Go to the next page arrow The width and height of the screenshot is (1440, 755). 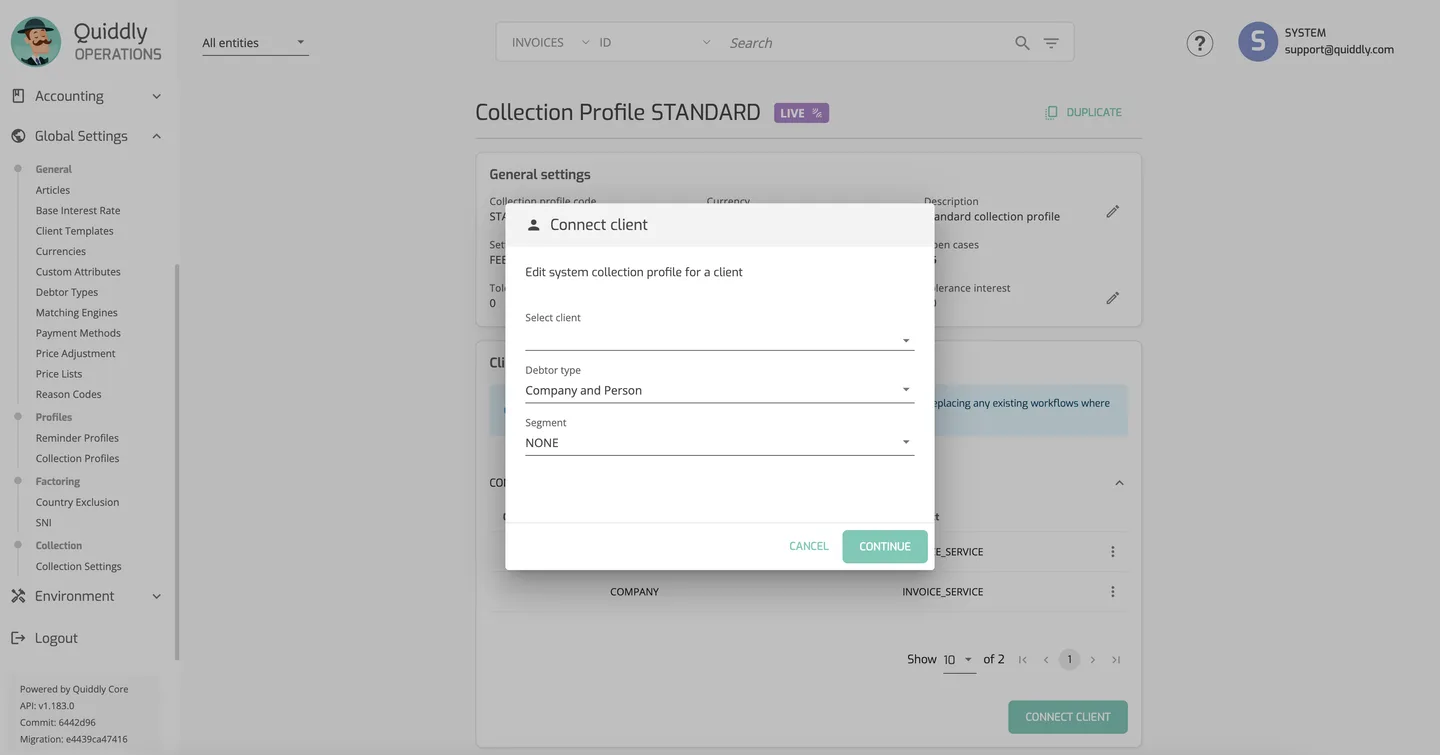pos(1093,660)
